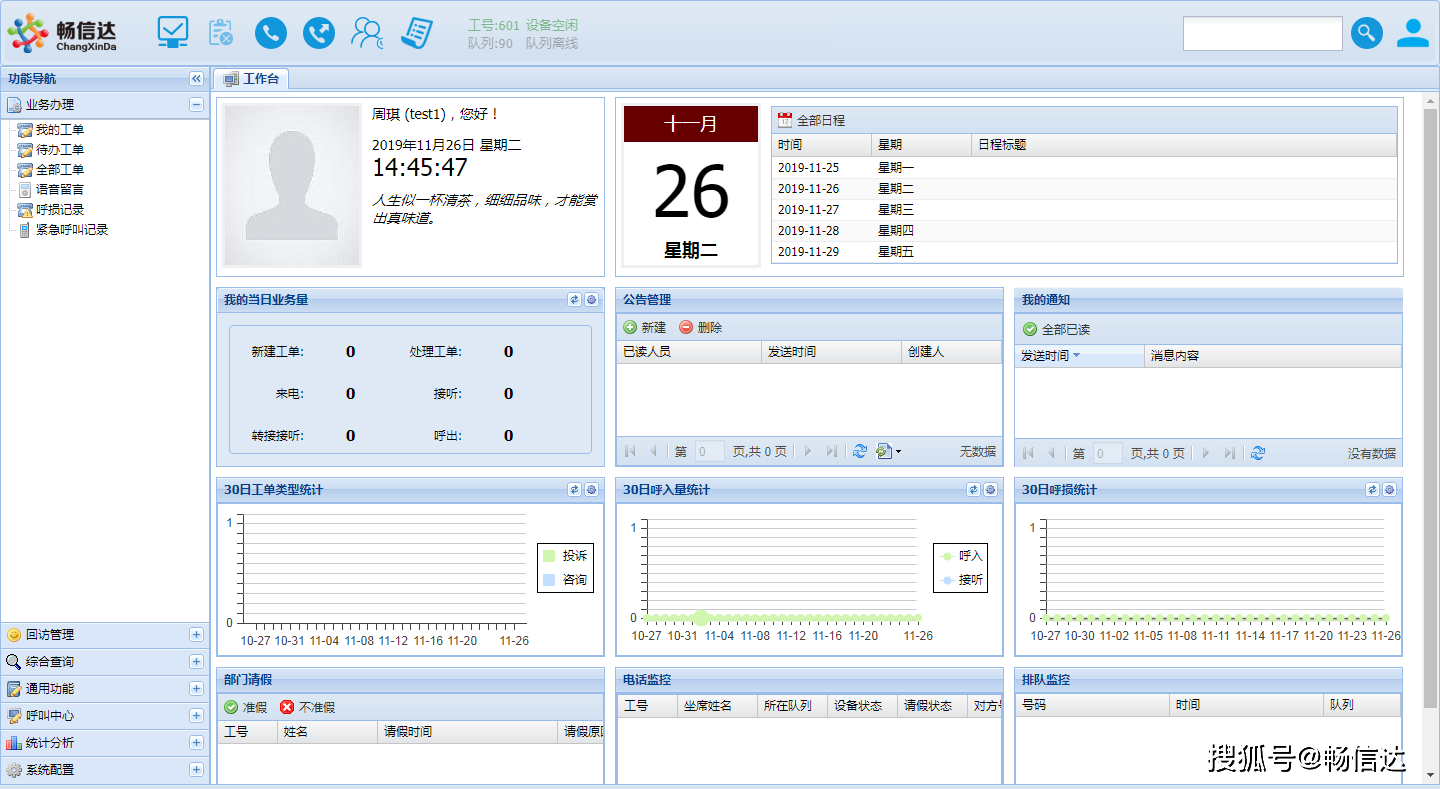
Task: Open 我的工单 in the tree
Action: click(x=60, y=130)
